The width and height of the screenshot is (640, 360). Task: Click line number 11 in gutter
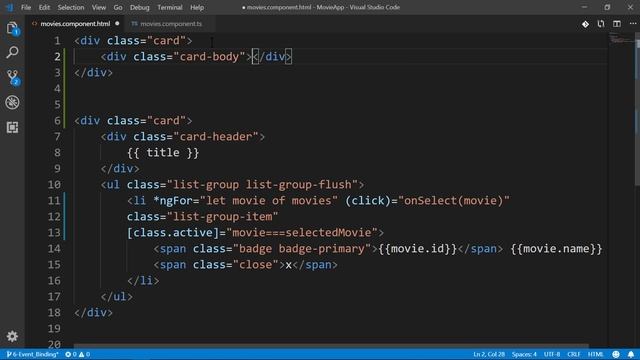(x=54, y=201)
